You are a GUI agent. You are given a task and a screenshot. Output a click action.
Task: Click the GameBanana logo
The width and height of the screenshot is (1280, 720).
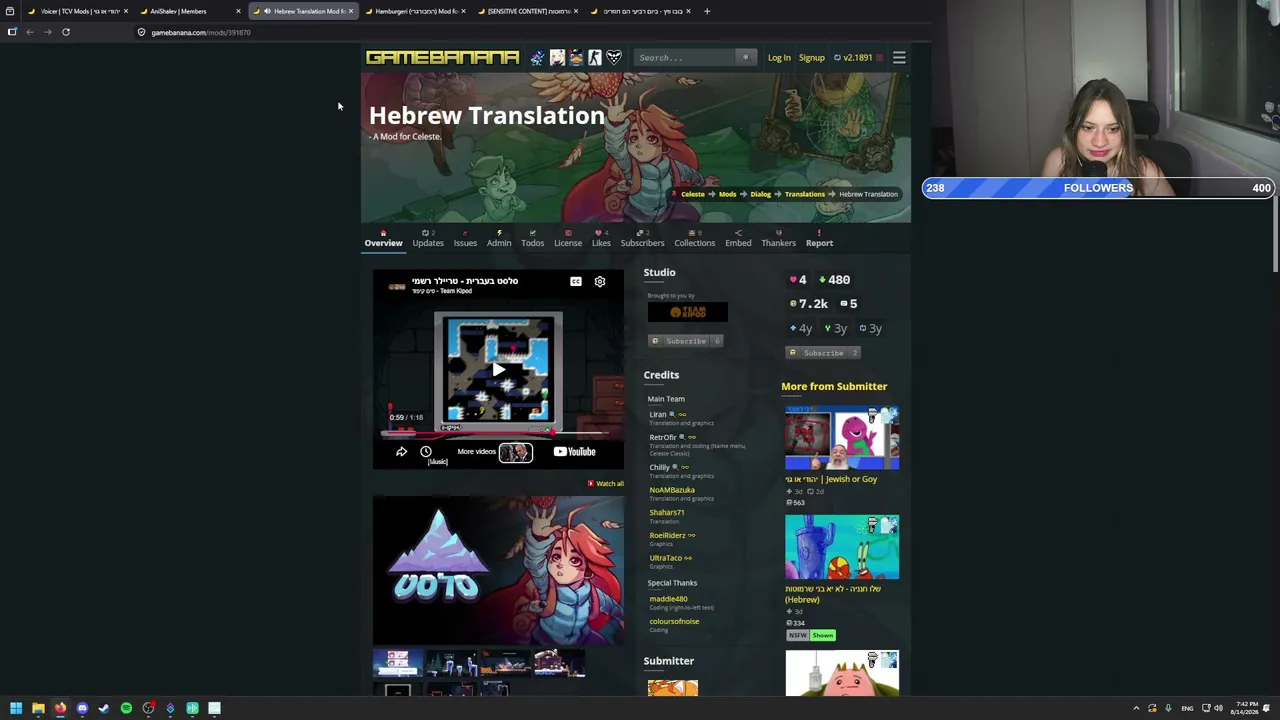pos(442,58)
